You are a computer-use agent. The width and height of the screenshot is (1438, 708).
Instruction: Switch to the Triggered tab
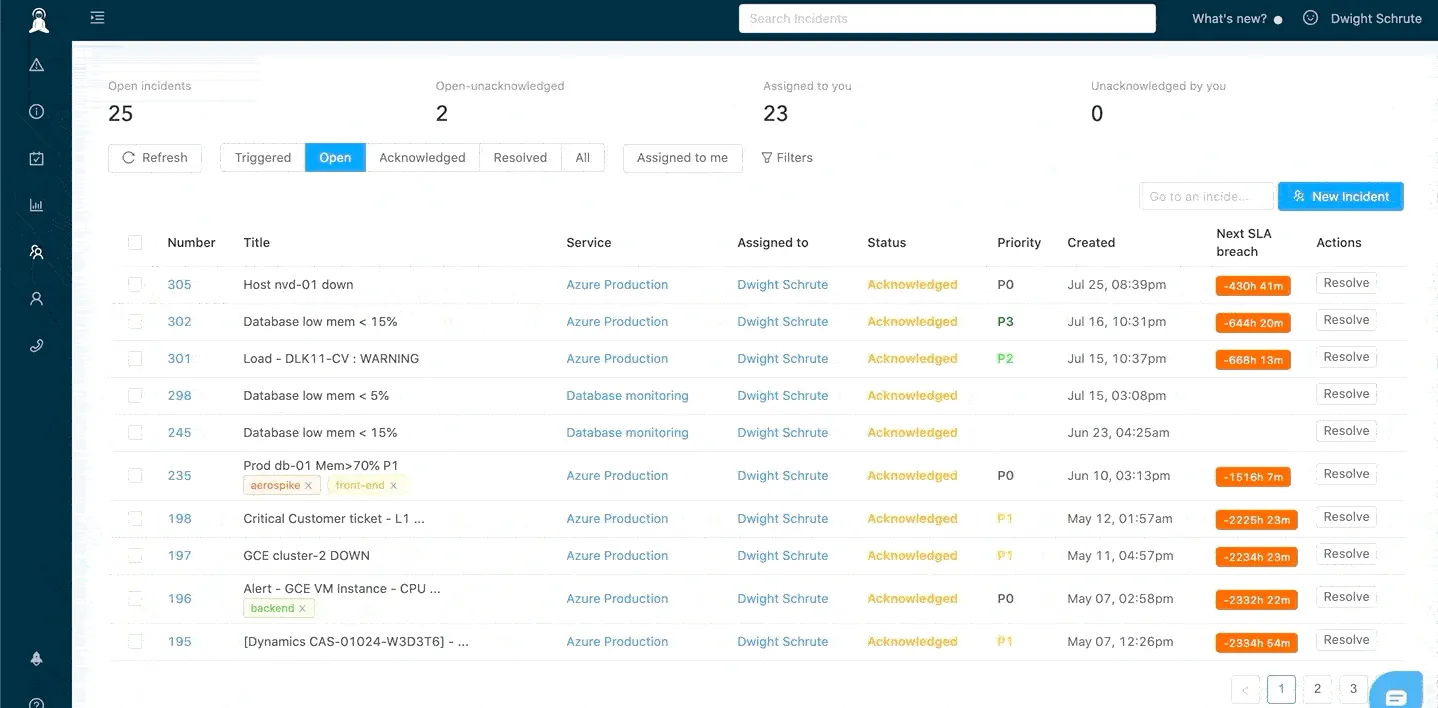[263, 158]
